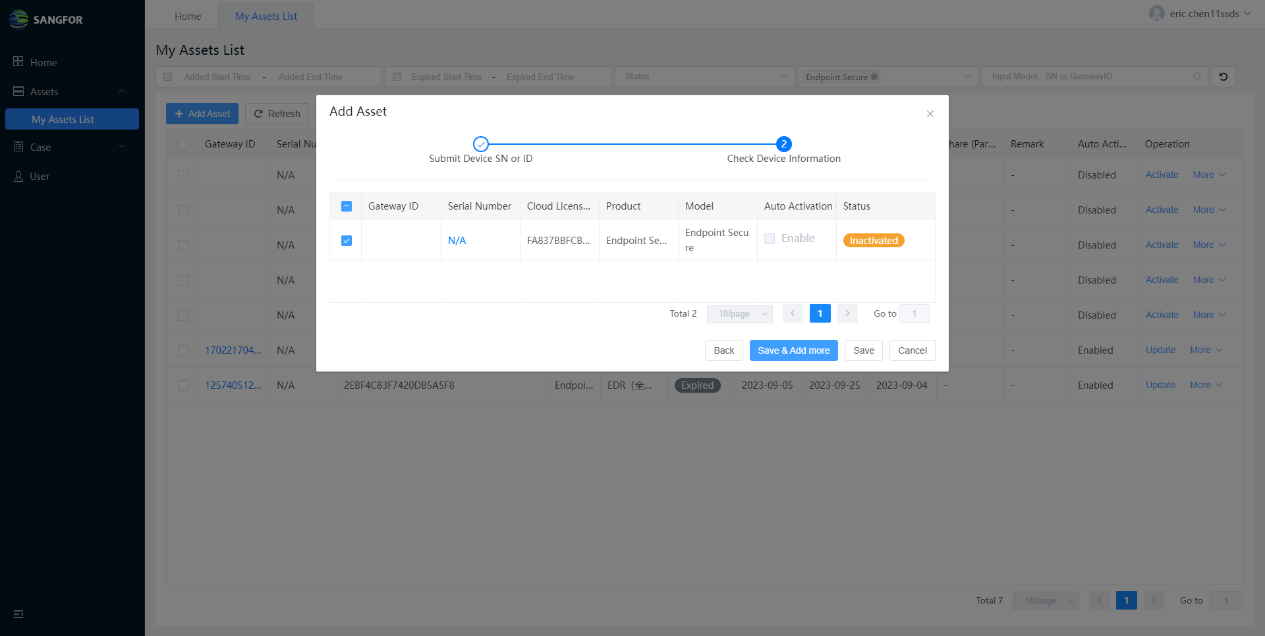Enable Auto Activation checkbox in dialog

pyautogui.click(x=770, y=239)
